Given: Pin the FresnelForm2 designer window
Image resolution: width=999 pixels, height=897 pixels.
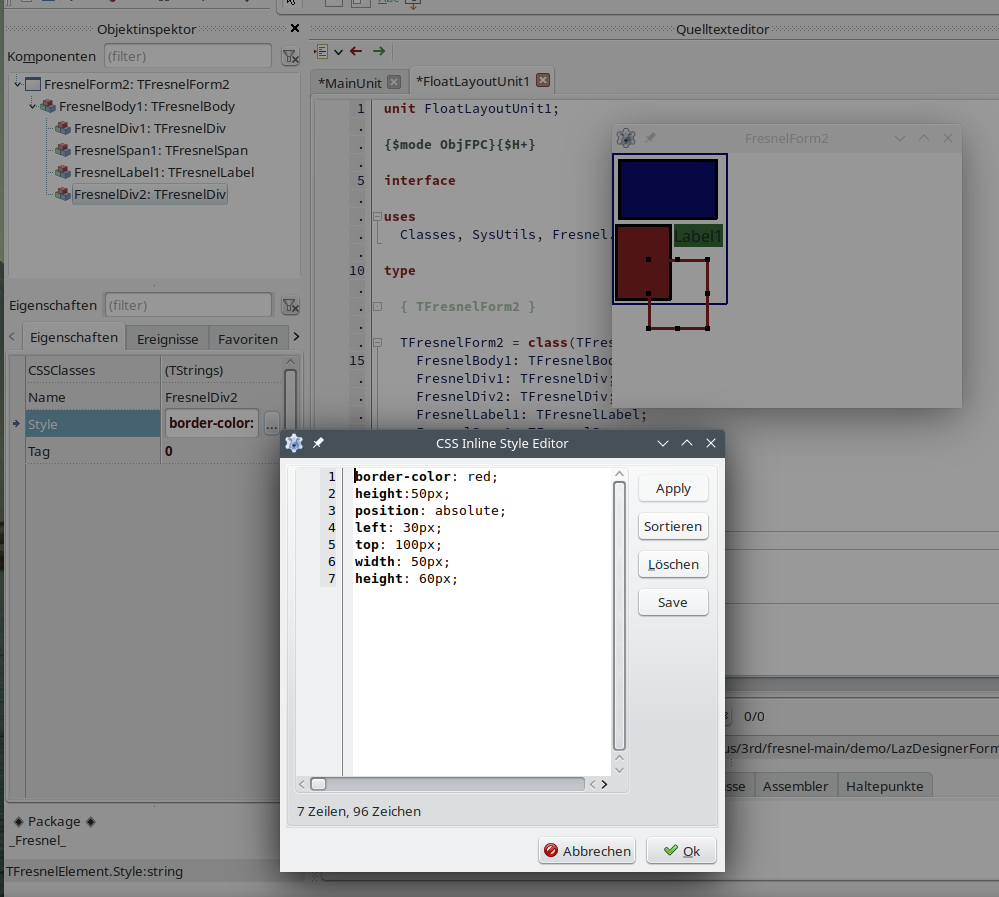Looking at the screenshot, I should pyautogui.click(x=650, y=138).
